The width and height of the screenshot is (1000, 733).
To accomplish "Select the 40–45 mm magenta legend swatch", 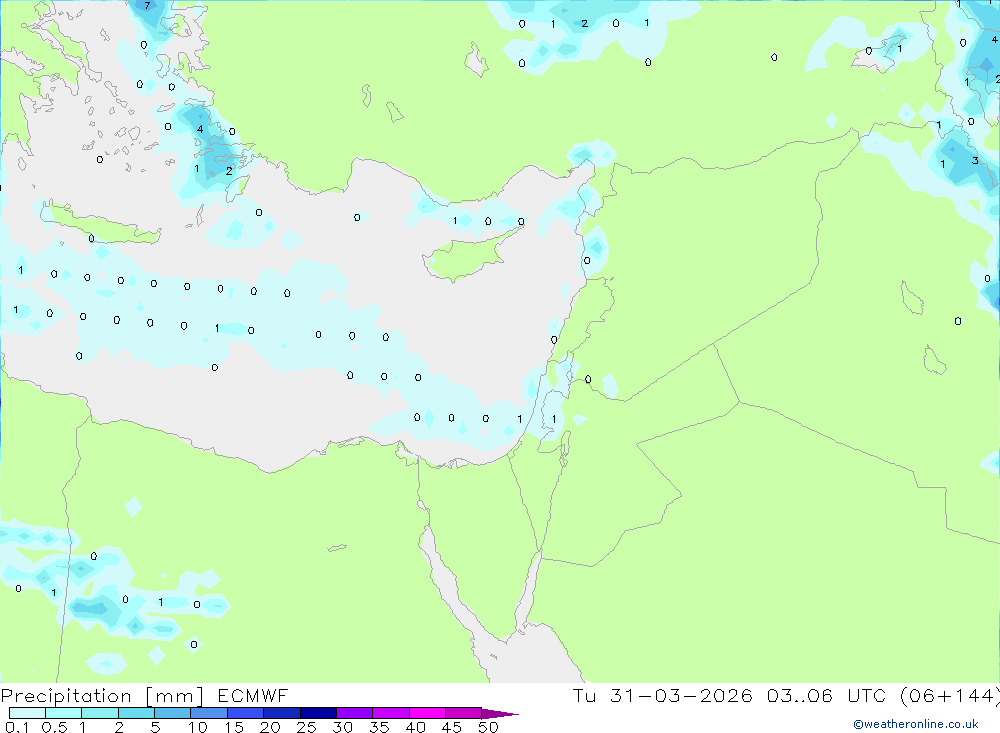I will pyautogui.click(x=427, y=713).
